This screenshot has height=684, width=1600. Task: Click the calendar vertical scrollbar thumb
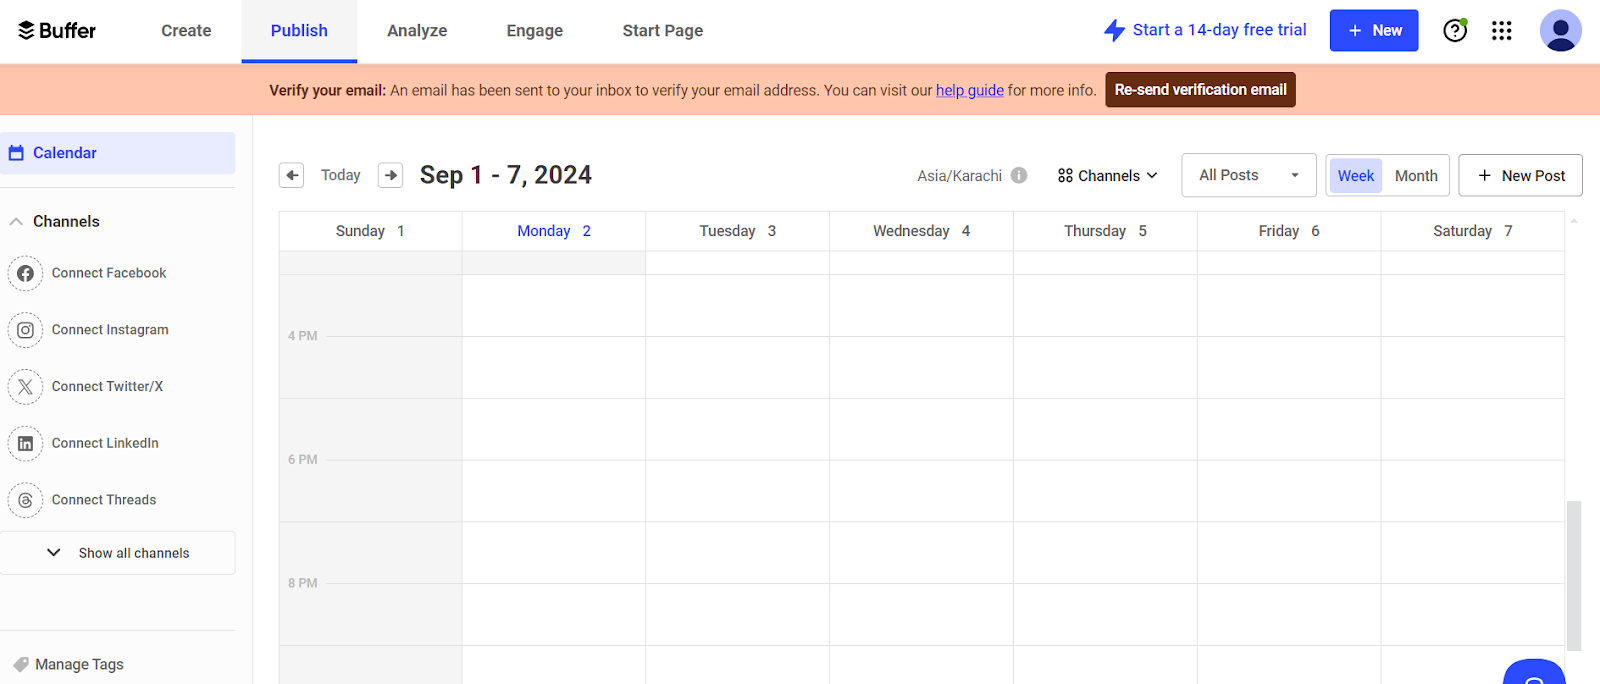[1573, 575]
